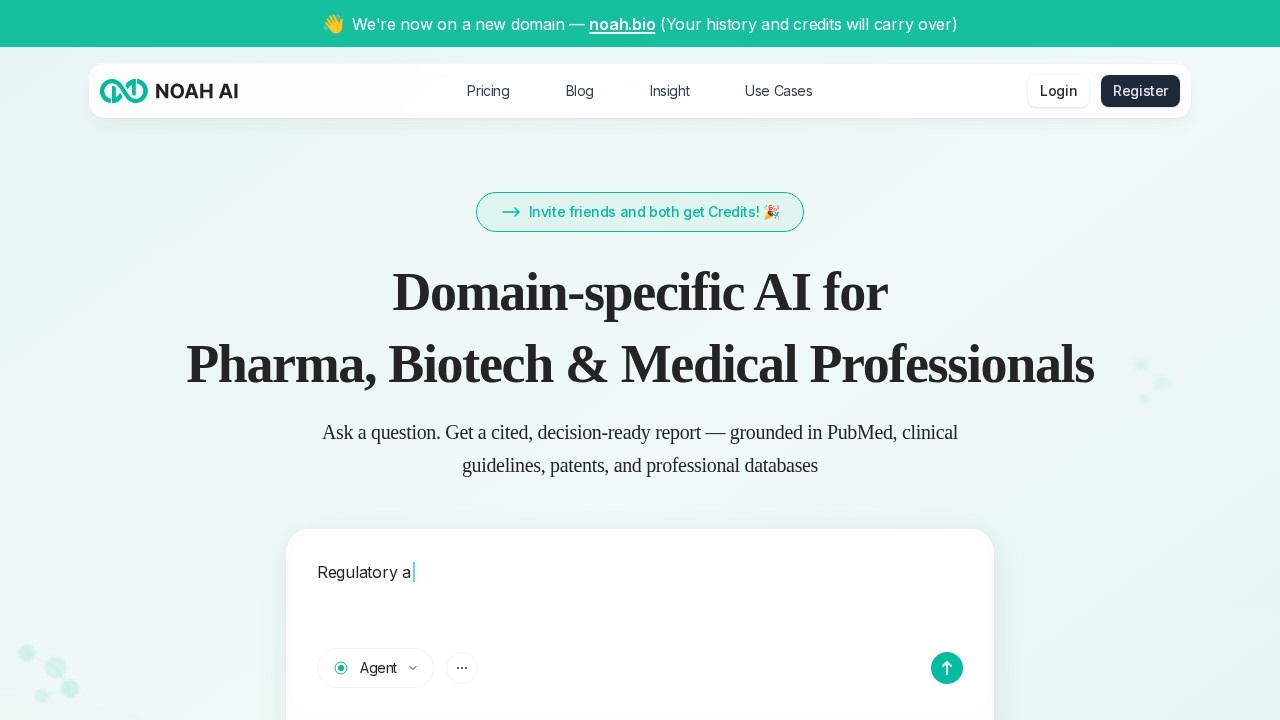This screenshot has width=1280, height=720.
Task: Click the NOAH AI infinity logo icon
Action: (x=123, y=91)
